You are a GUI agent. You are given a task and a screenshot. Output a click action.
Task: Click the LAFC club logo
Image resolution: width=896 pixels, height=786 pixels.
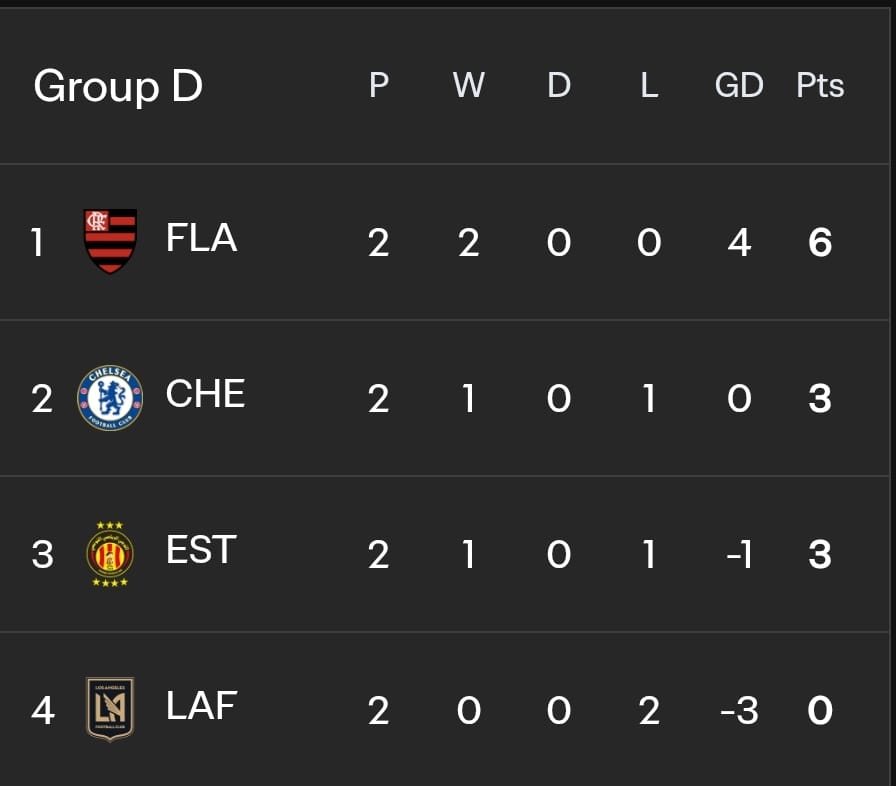(110, 709)
